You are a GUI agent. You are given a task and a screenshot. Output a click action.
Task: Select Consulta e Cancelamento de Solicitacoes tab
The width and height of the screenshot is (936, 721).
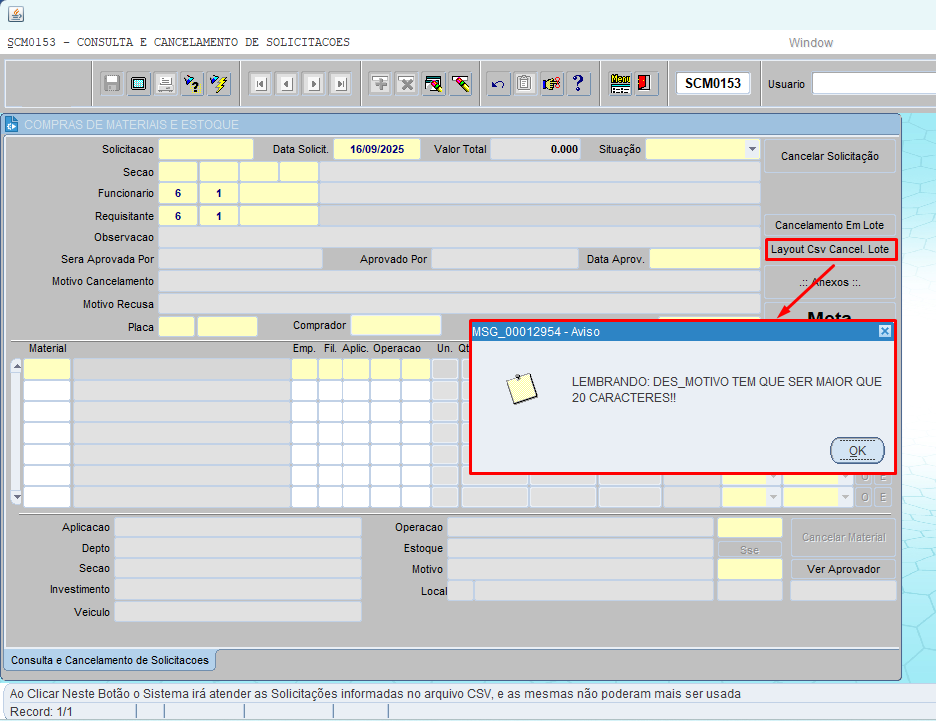[110, 660]
